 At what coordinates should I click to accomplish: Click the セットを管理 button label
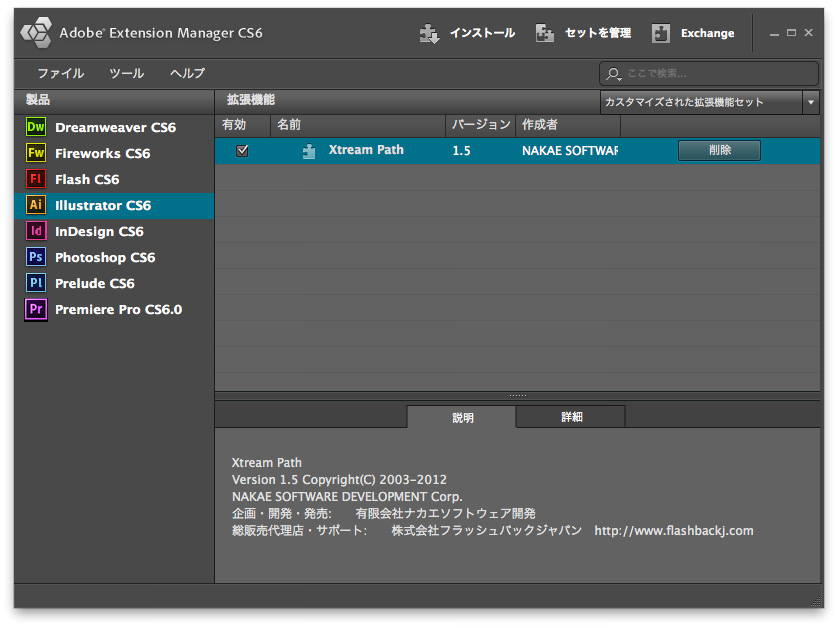coord(598,33)
